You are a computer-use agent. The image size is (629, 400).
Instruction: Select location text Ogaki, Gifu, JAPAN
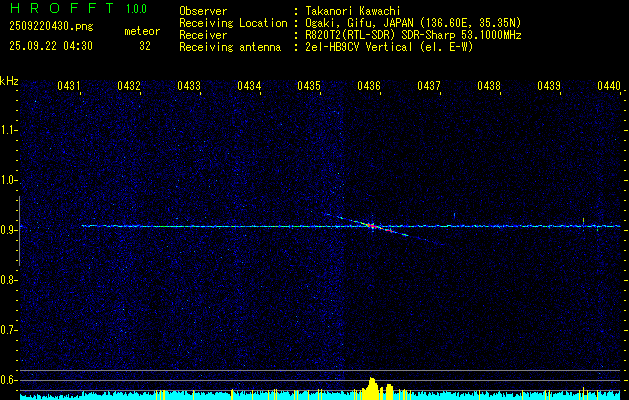click(x=360, y=23)
